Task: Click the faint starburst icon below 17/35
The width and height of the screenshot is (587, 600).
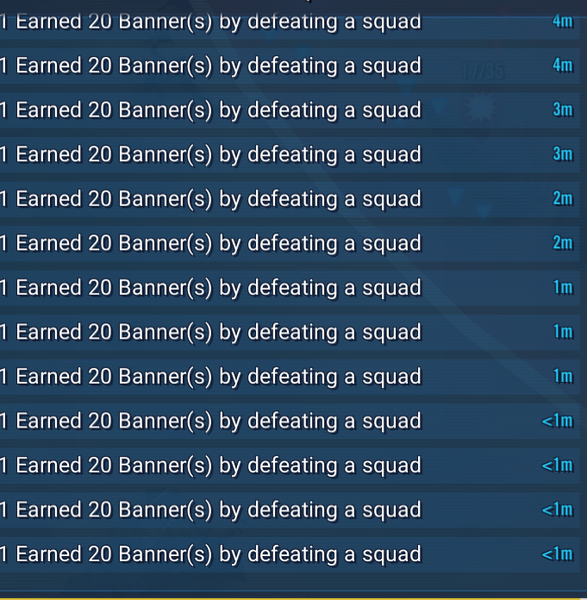Action: point(481,108)
